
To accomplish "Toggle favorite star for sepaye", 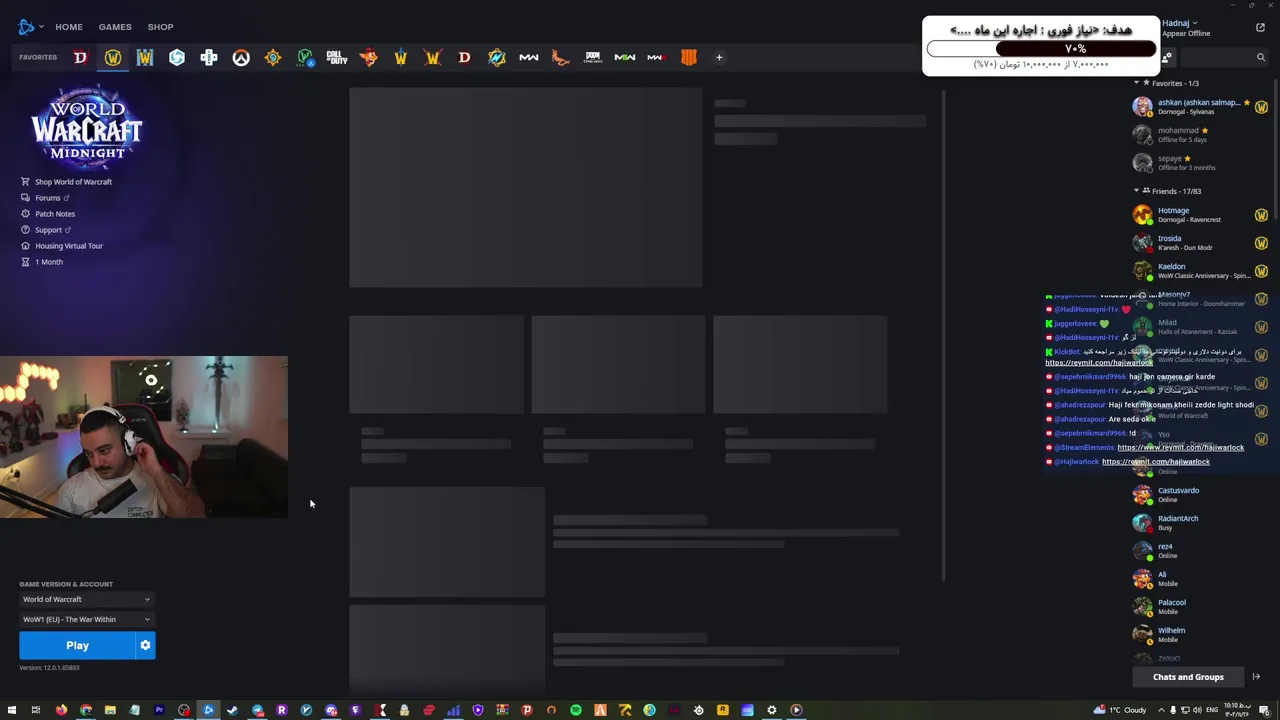I will pyautogui.click(x=1187, y=158).
